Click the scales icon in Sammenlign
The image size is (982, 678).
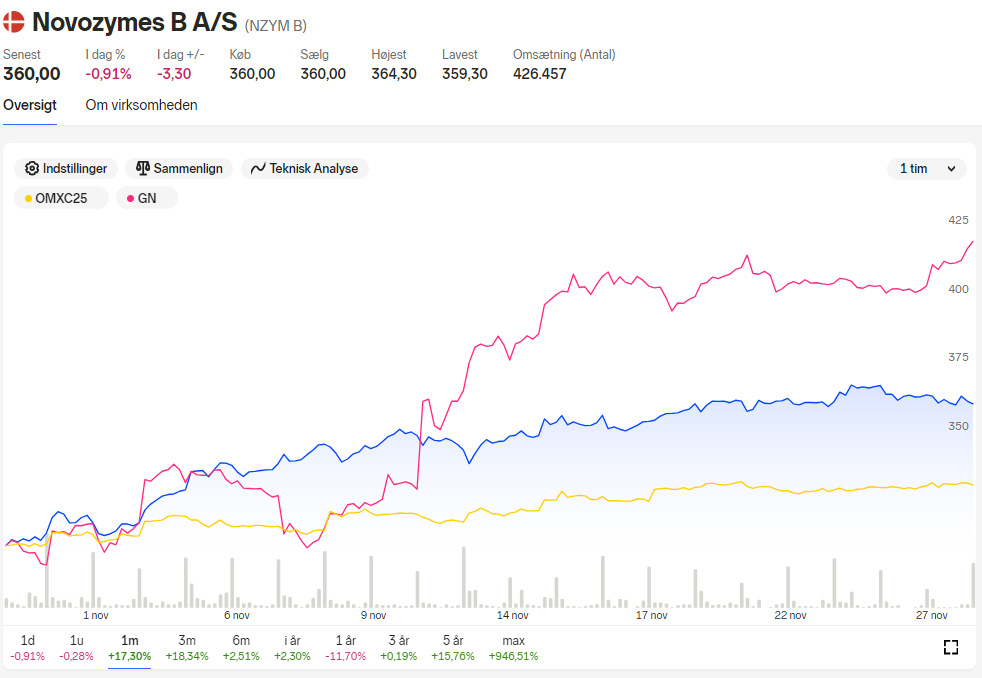(143, 168)
